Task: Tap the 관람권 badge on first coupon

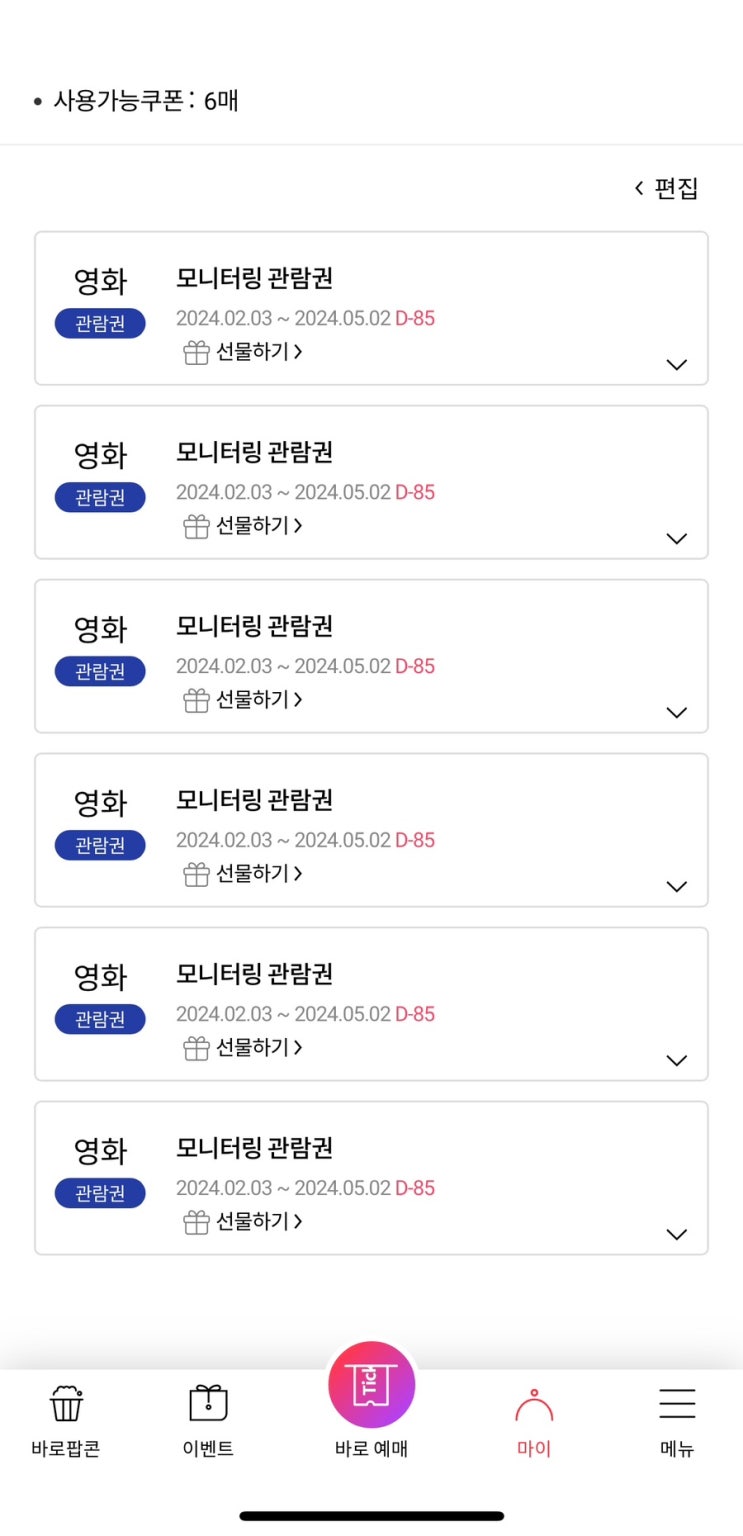Action: 100,324
